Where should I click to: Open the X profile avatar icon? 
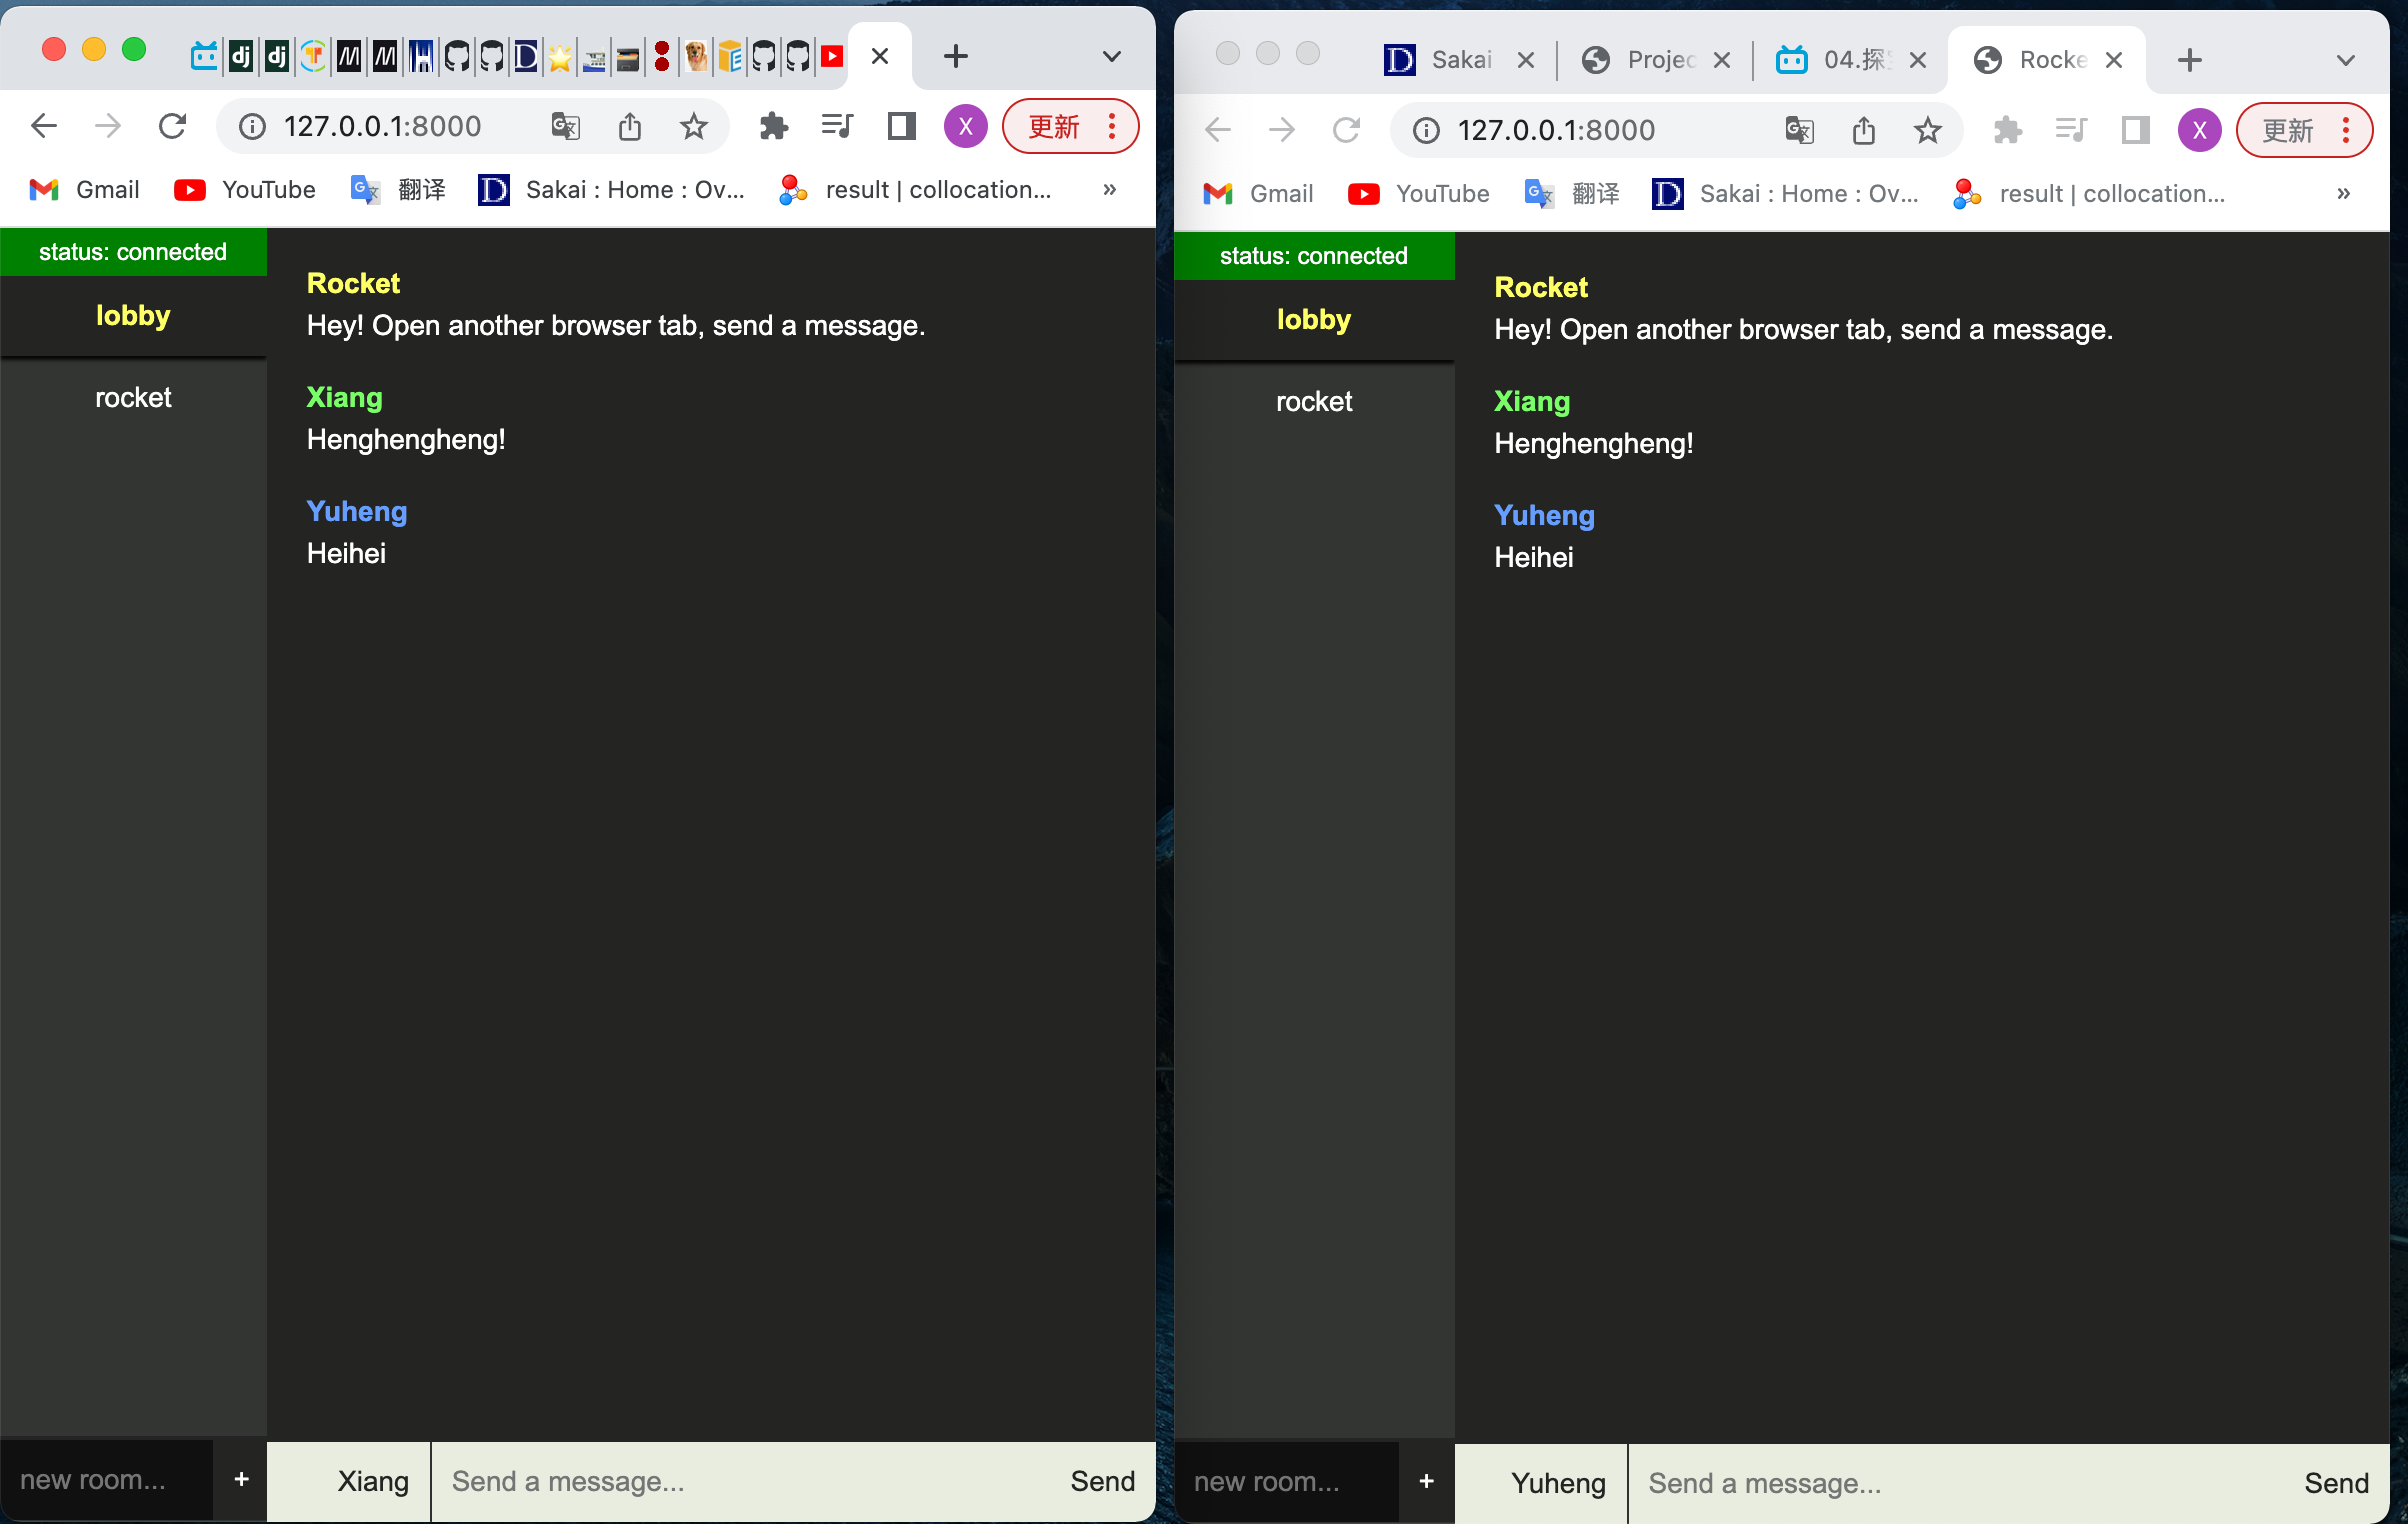965,126
